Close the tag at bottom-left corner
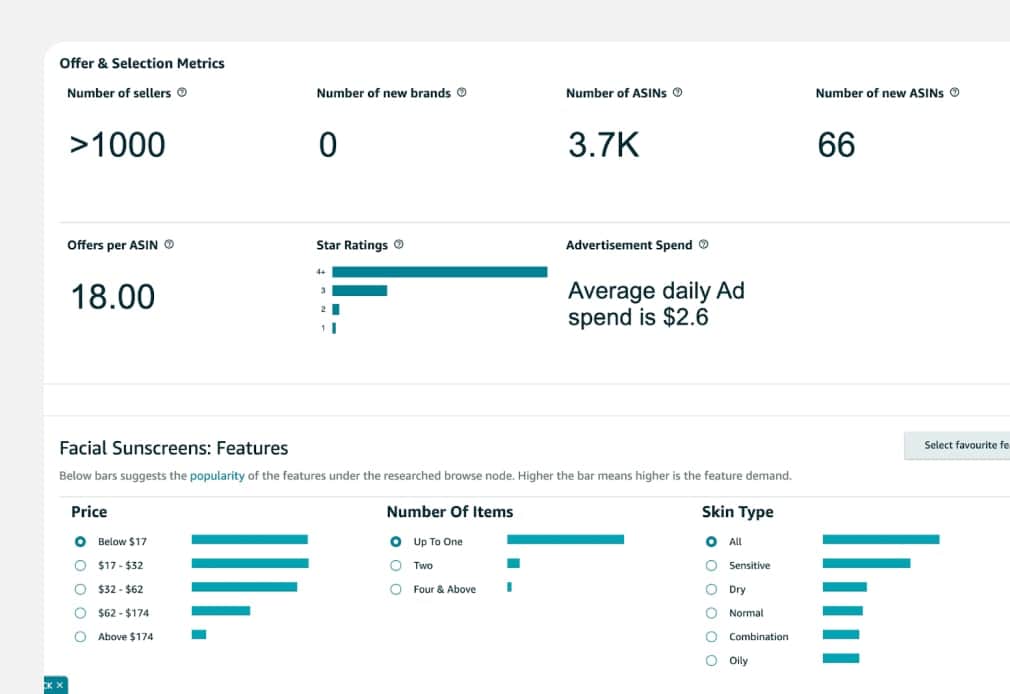 click(x=60, y=685)
